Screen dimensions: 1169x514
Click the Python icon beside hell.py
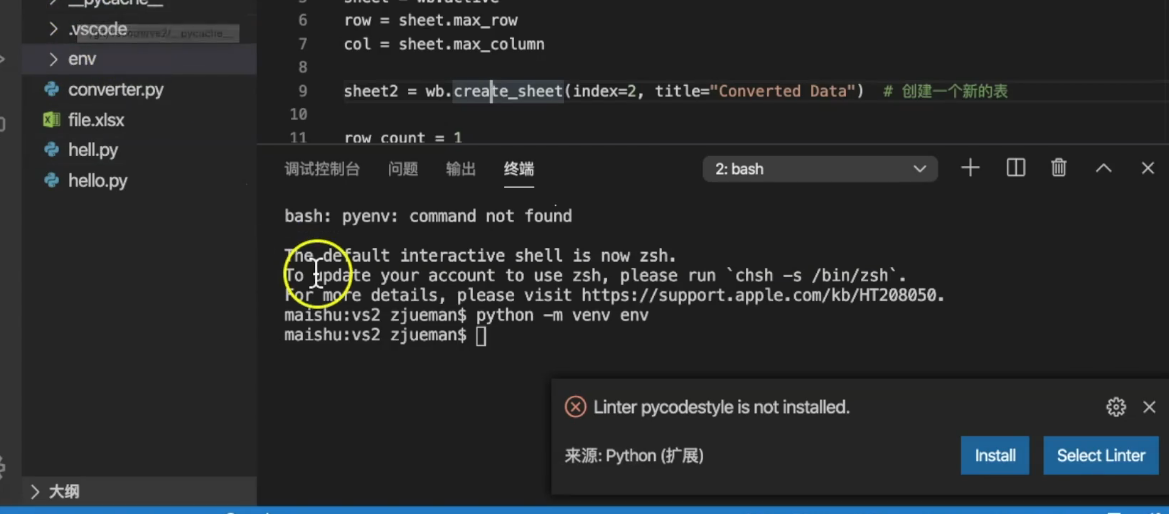click(x=51, y=150)
